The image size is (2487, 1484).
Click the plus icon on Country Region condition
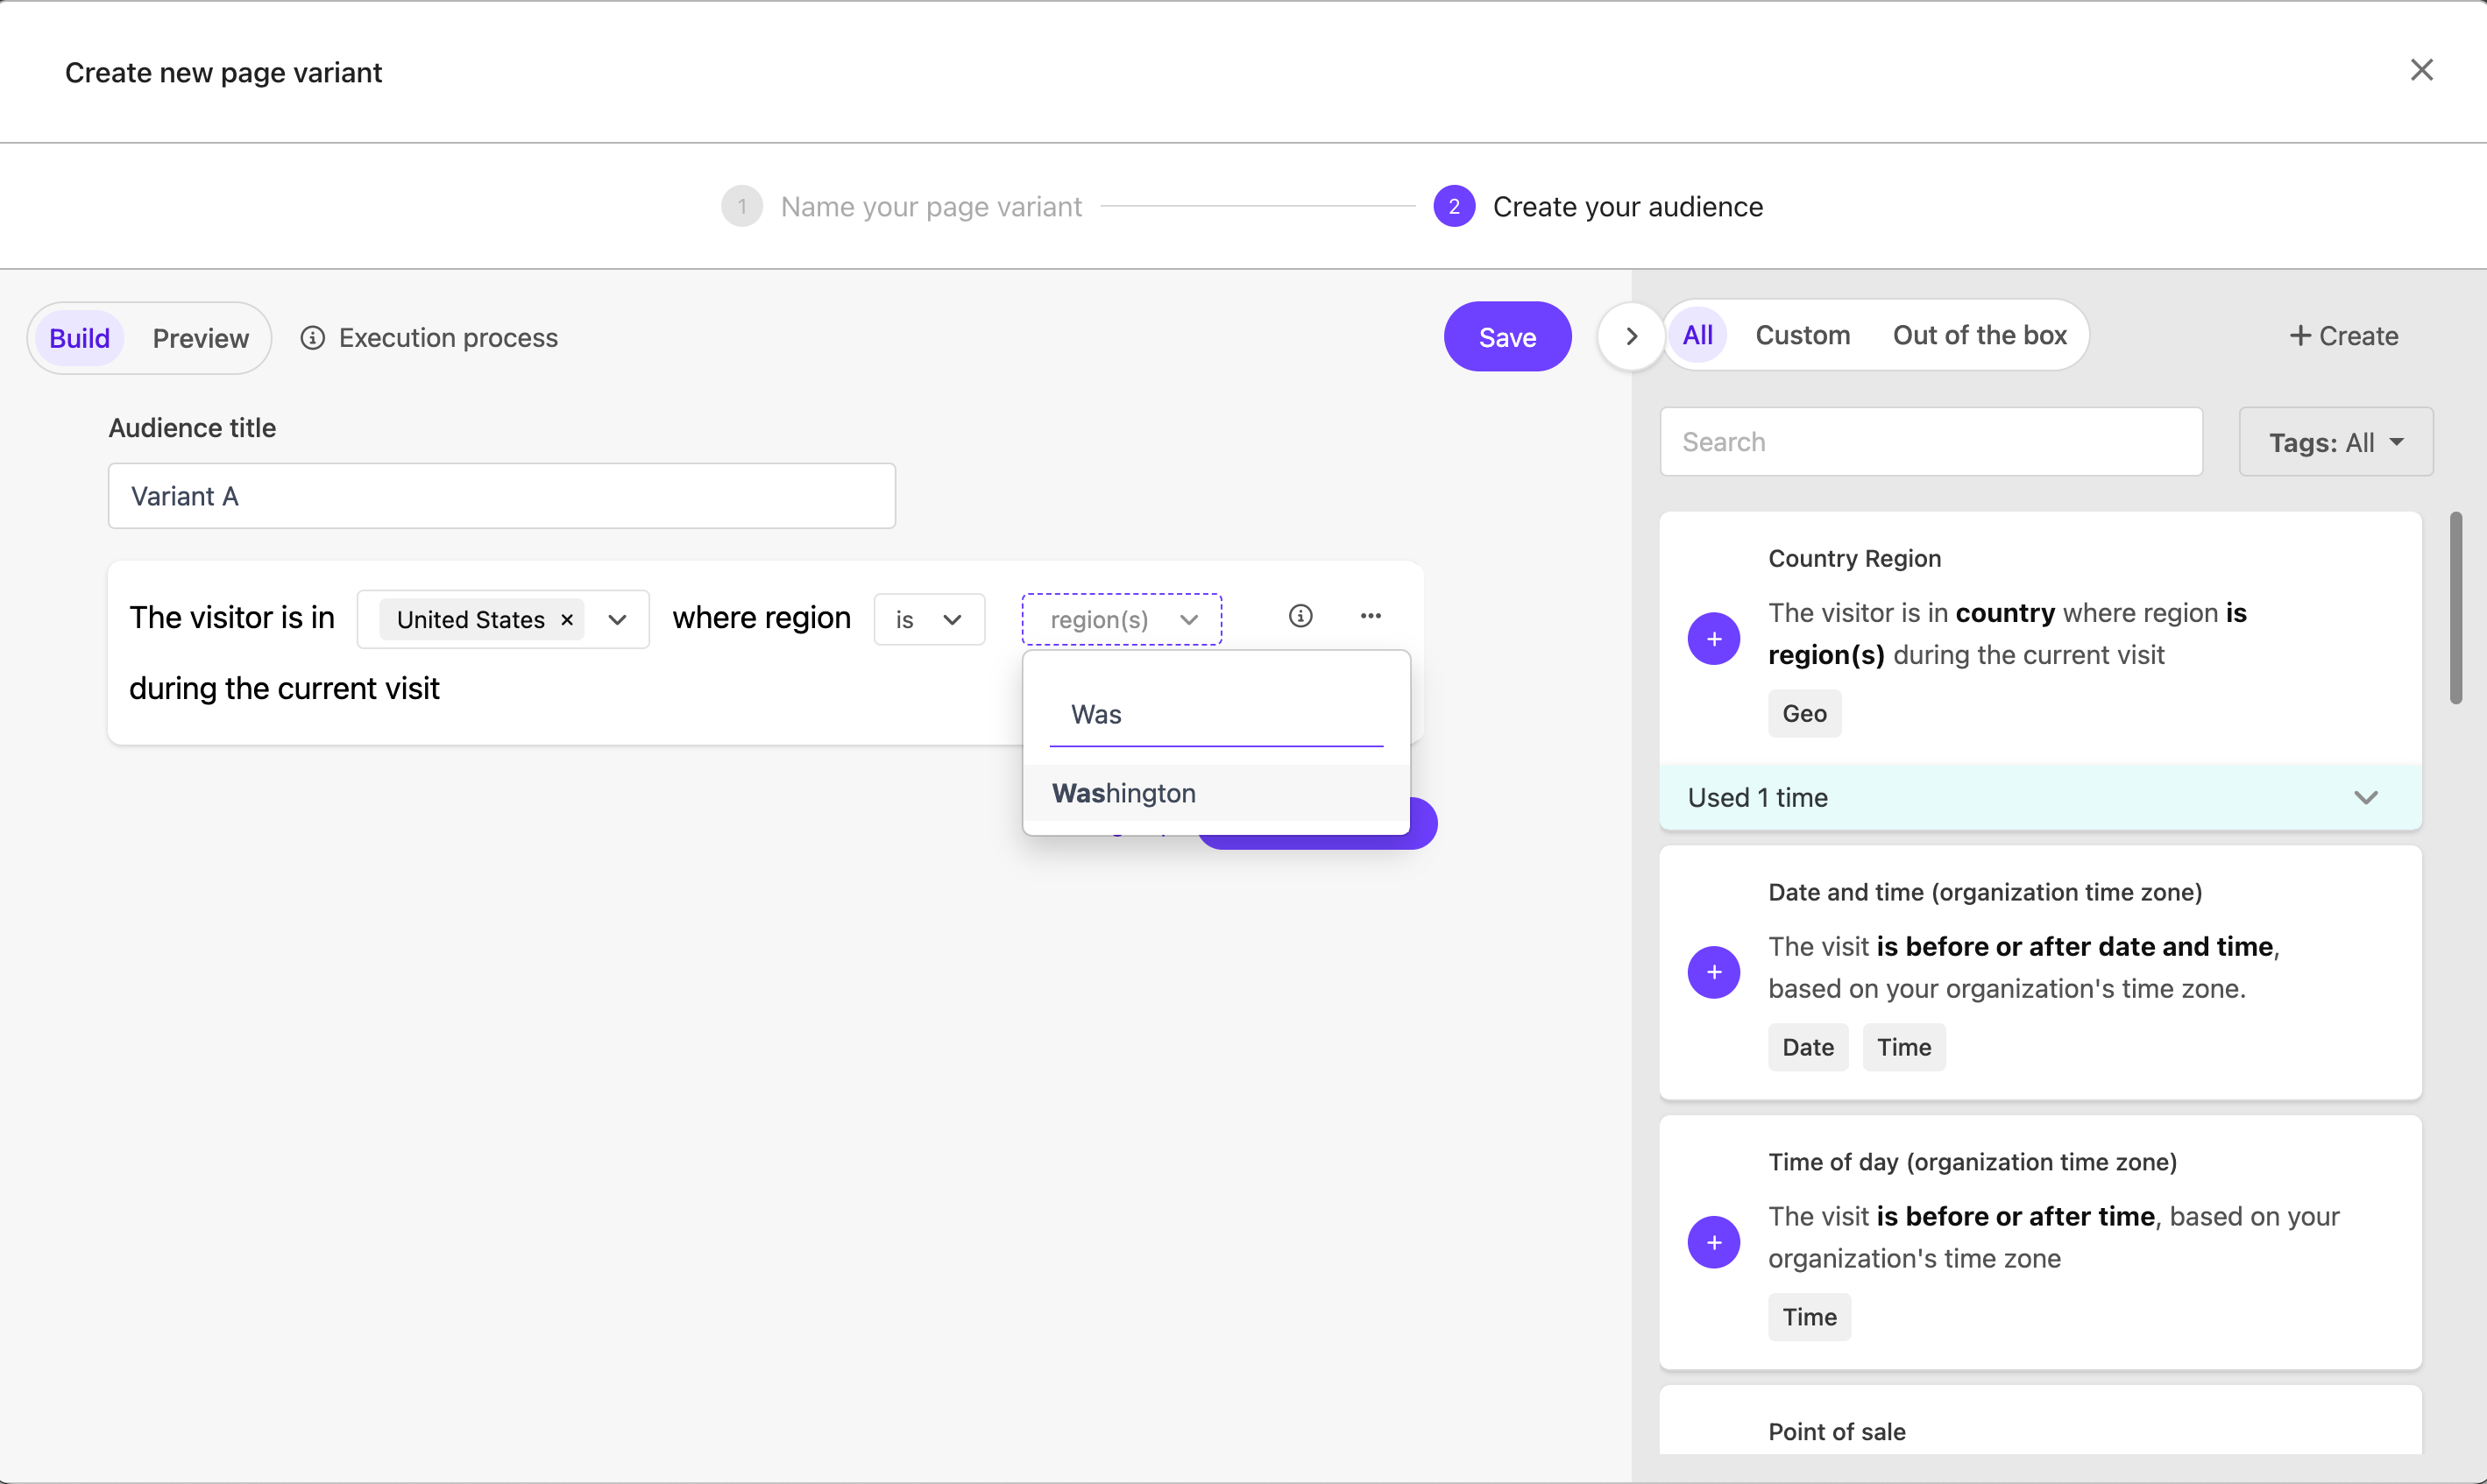pyautogui.click(x=1713, y=638)
